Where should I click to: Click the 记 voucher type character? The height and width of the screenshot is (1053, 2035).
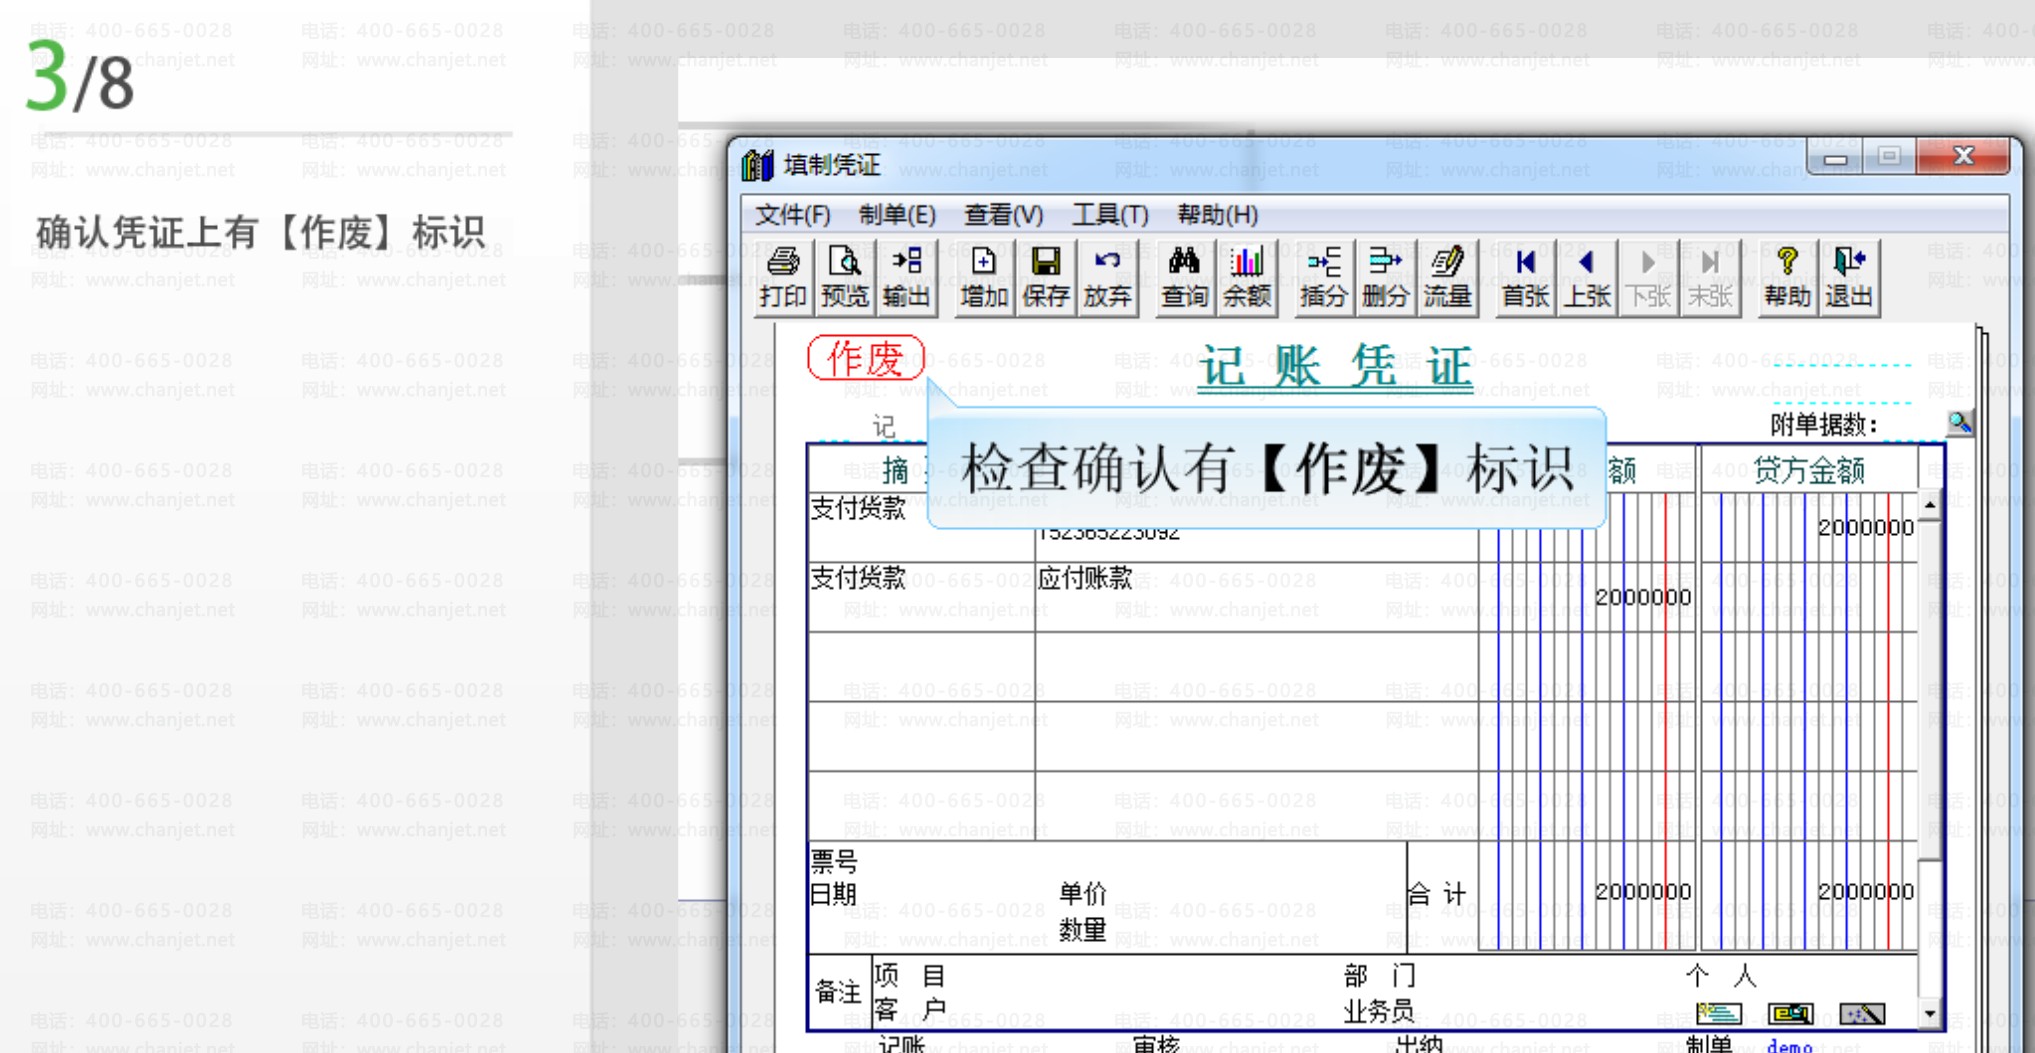(884, 426)
